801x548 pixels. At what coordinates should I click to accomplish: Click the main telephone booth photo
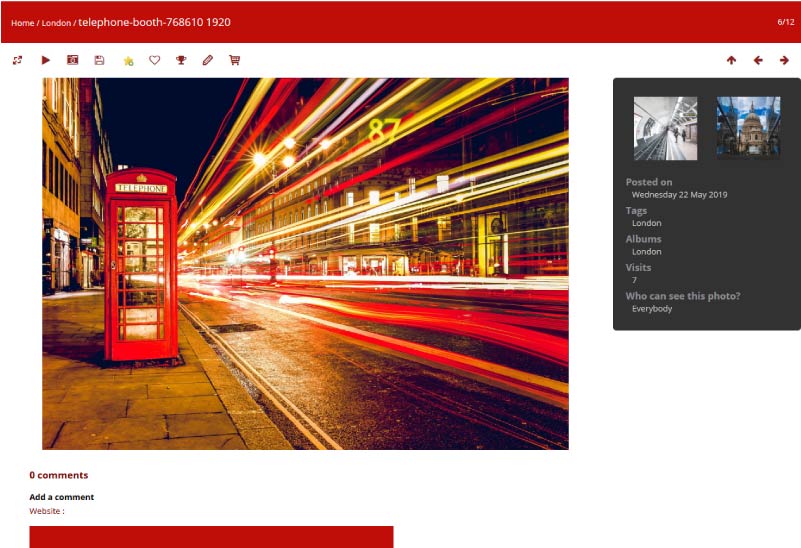[305, 264]
